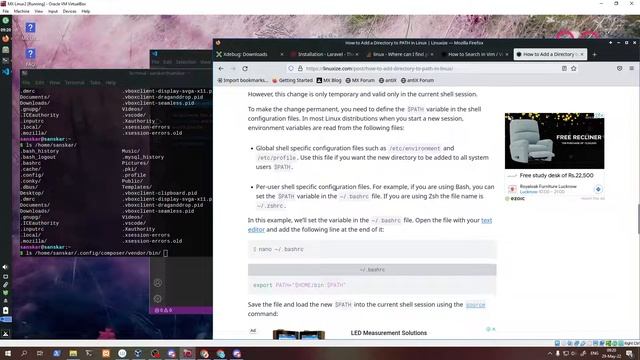The width and height of the screenshot is (640, 360).
Task: Open the Terminal window's Tabs menu
Action: pyautogui.click(x=95, y=83)
